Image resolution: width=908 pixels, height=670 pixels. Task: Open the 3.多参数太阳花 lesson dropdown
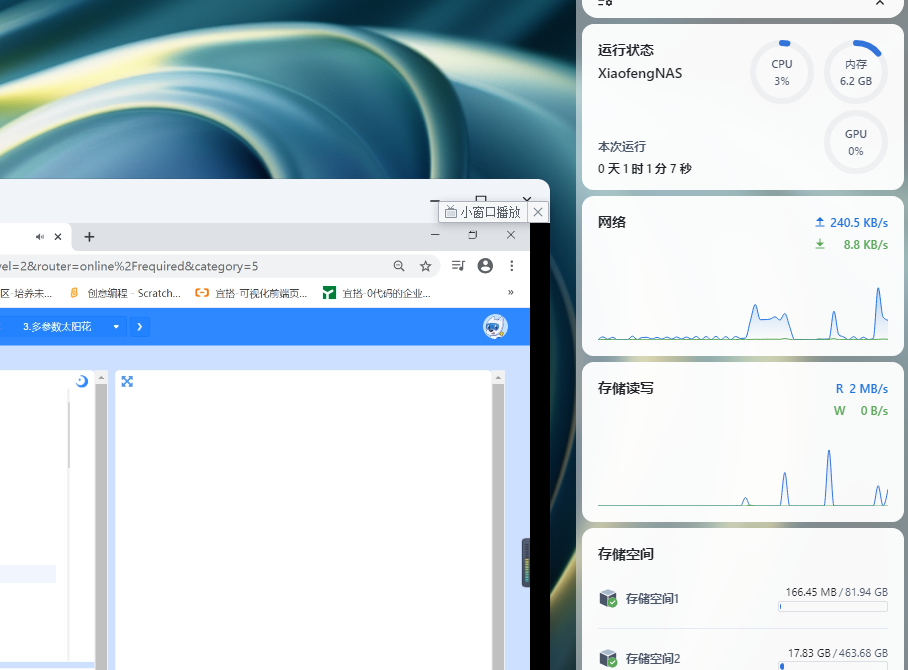69,327
